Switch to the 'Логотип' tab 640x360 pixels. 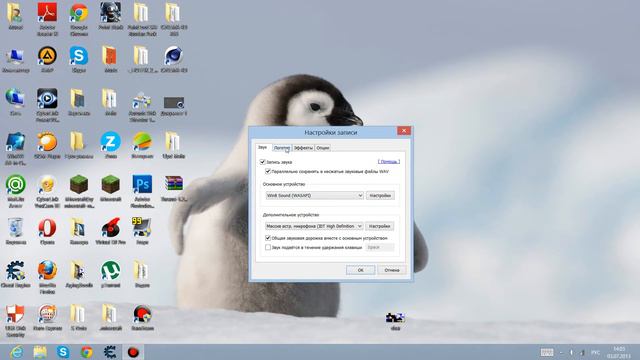coord(282,148)
